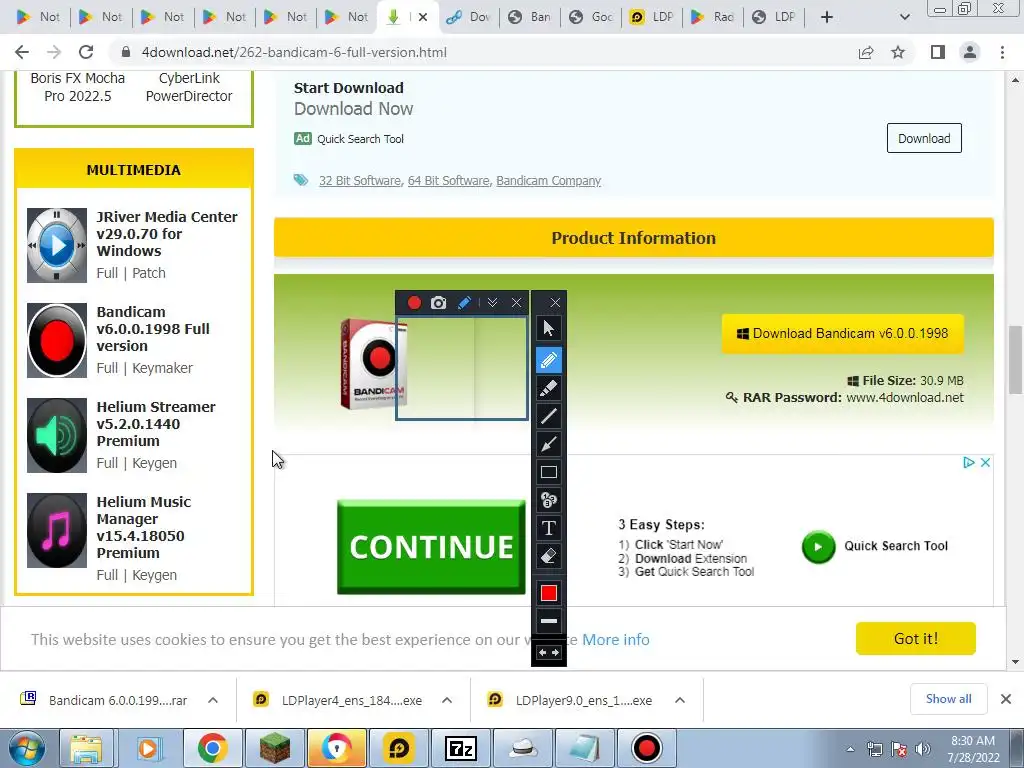Open the 32 Bit Software tag link
The height and width of the screenshot is (768, 1024).
point(360,181)
